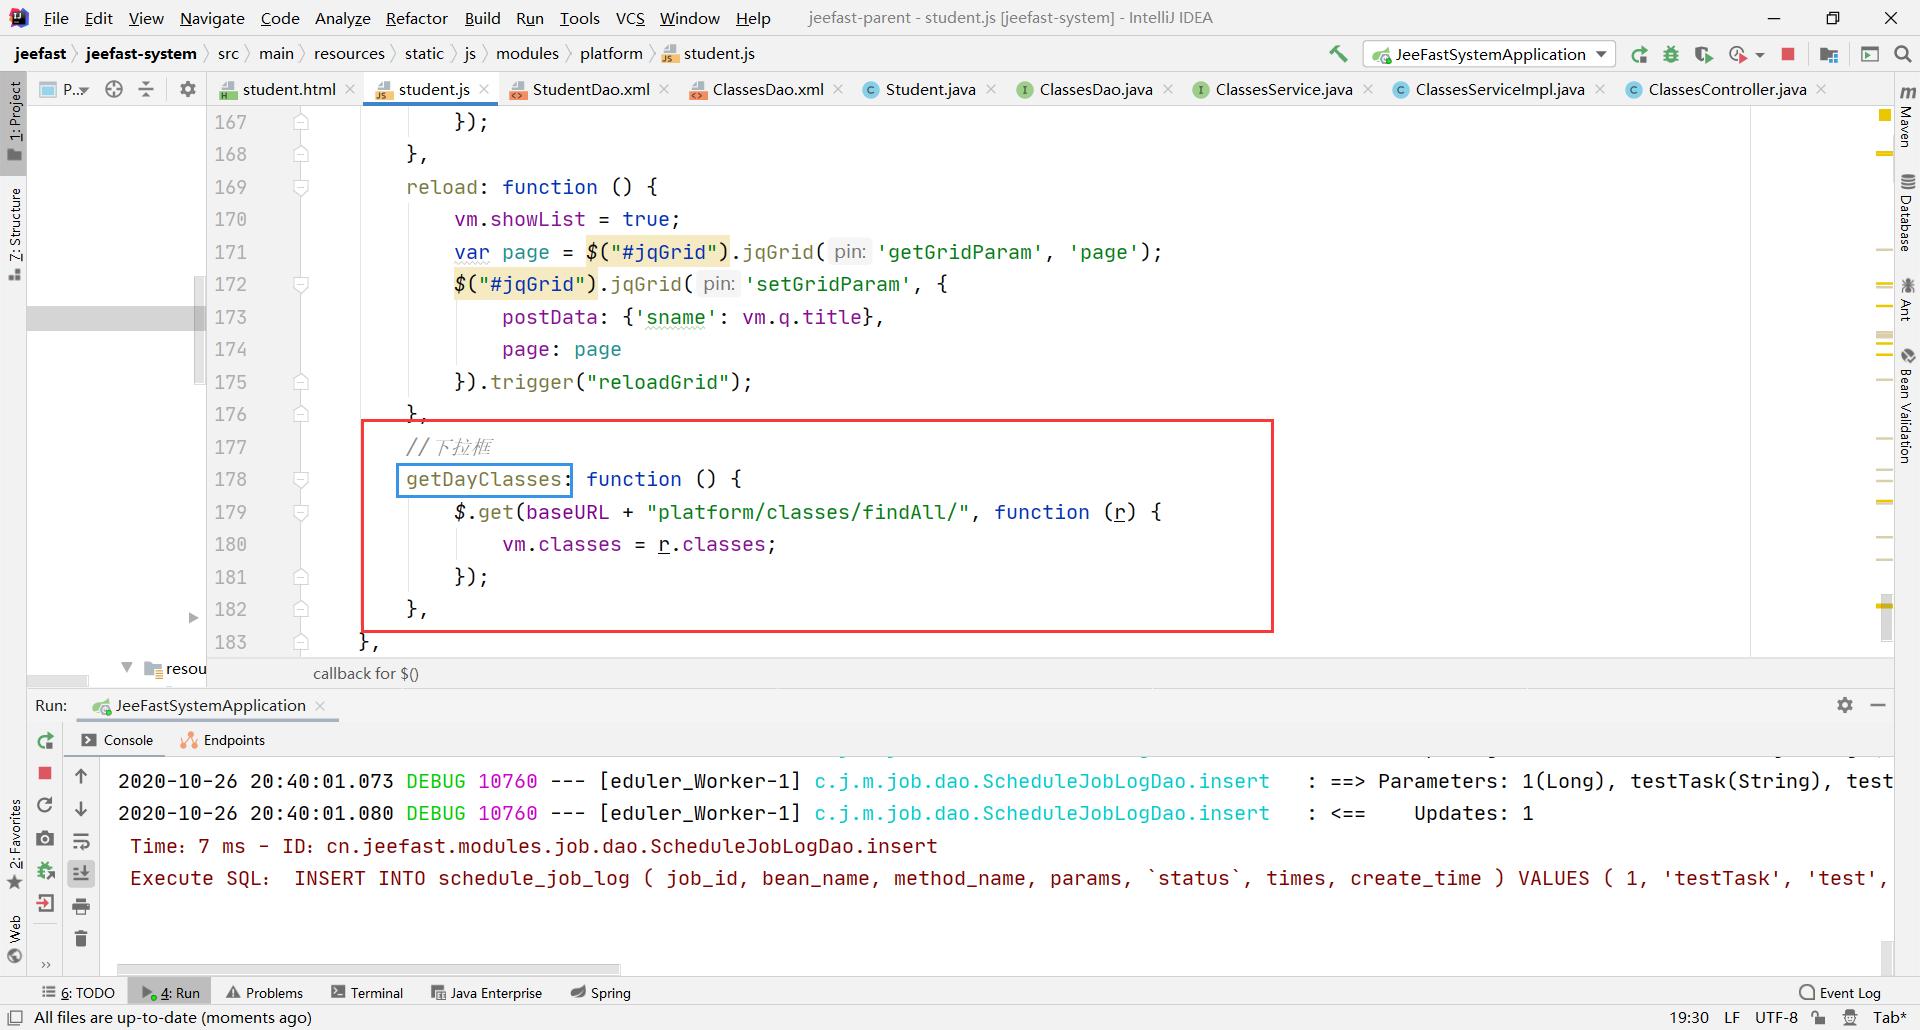Minimize the Run tool window

coord(1878,705)
